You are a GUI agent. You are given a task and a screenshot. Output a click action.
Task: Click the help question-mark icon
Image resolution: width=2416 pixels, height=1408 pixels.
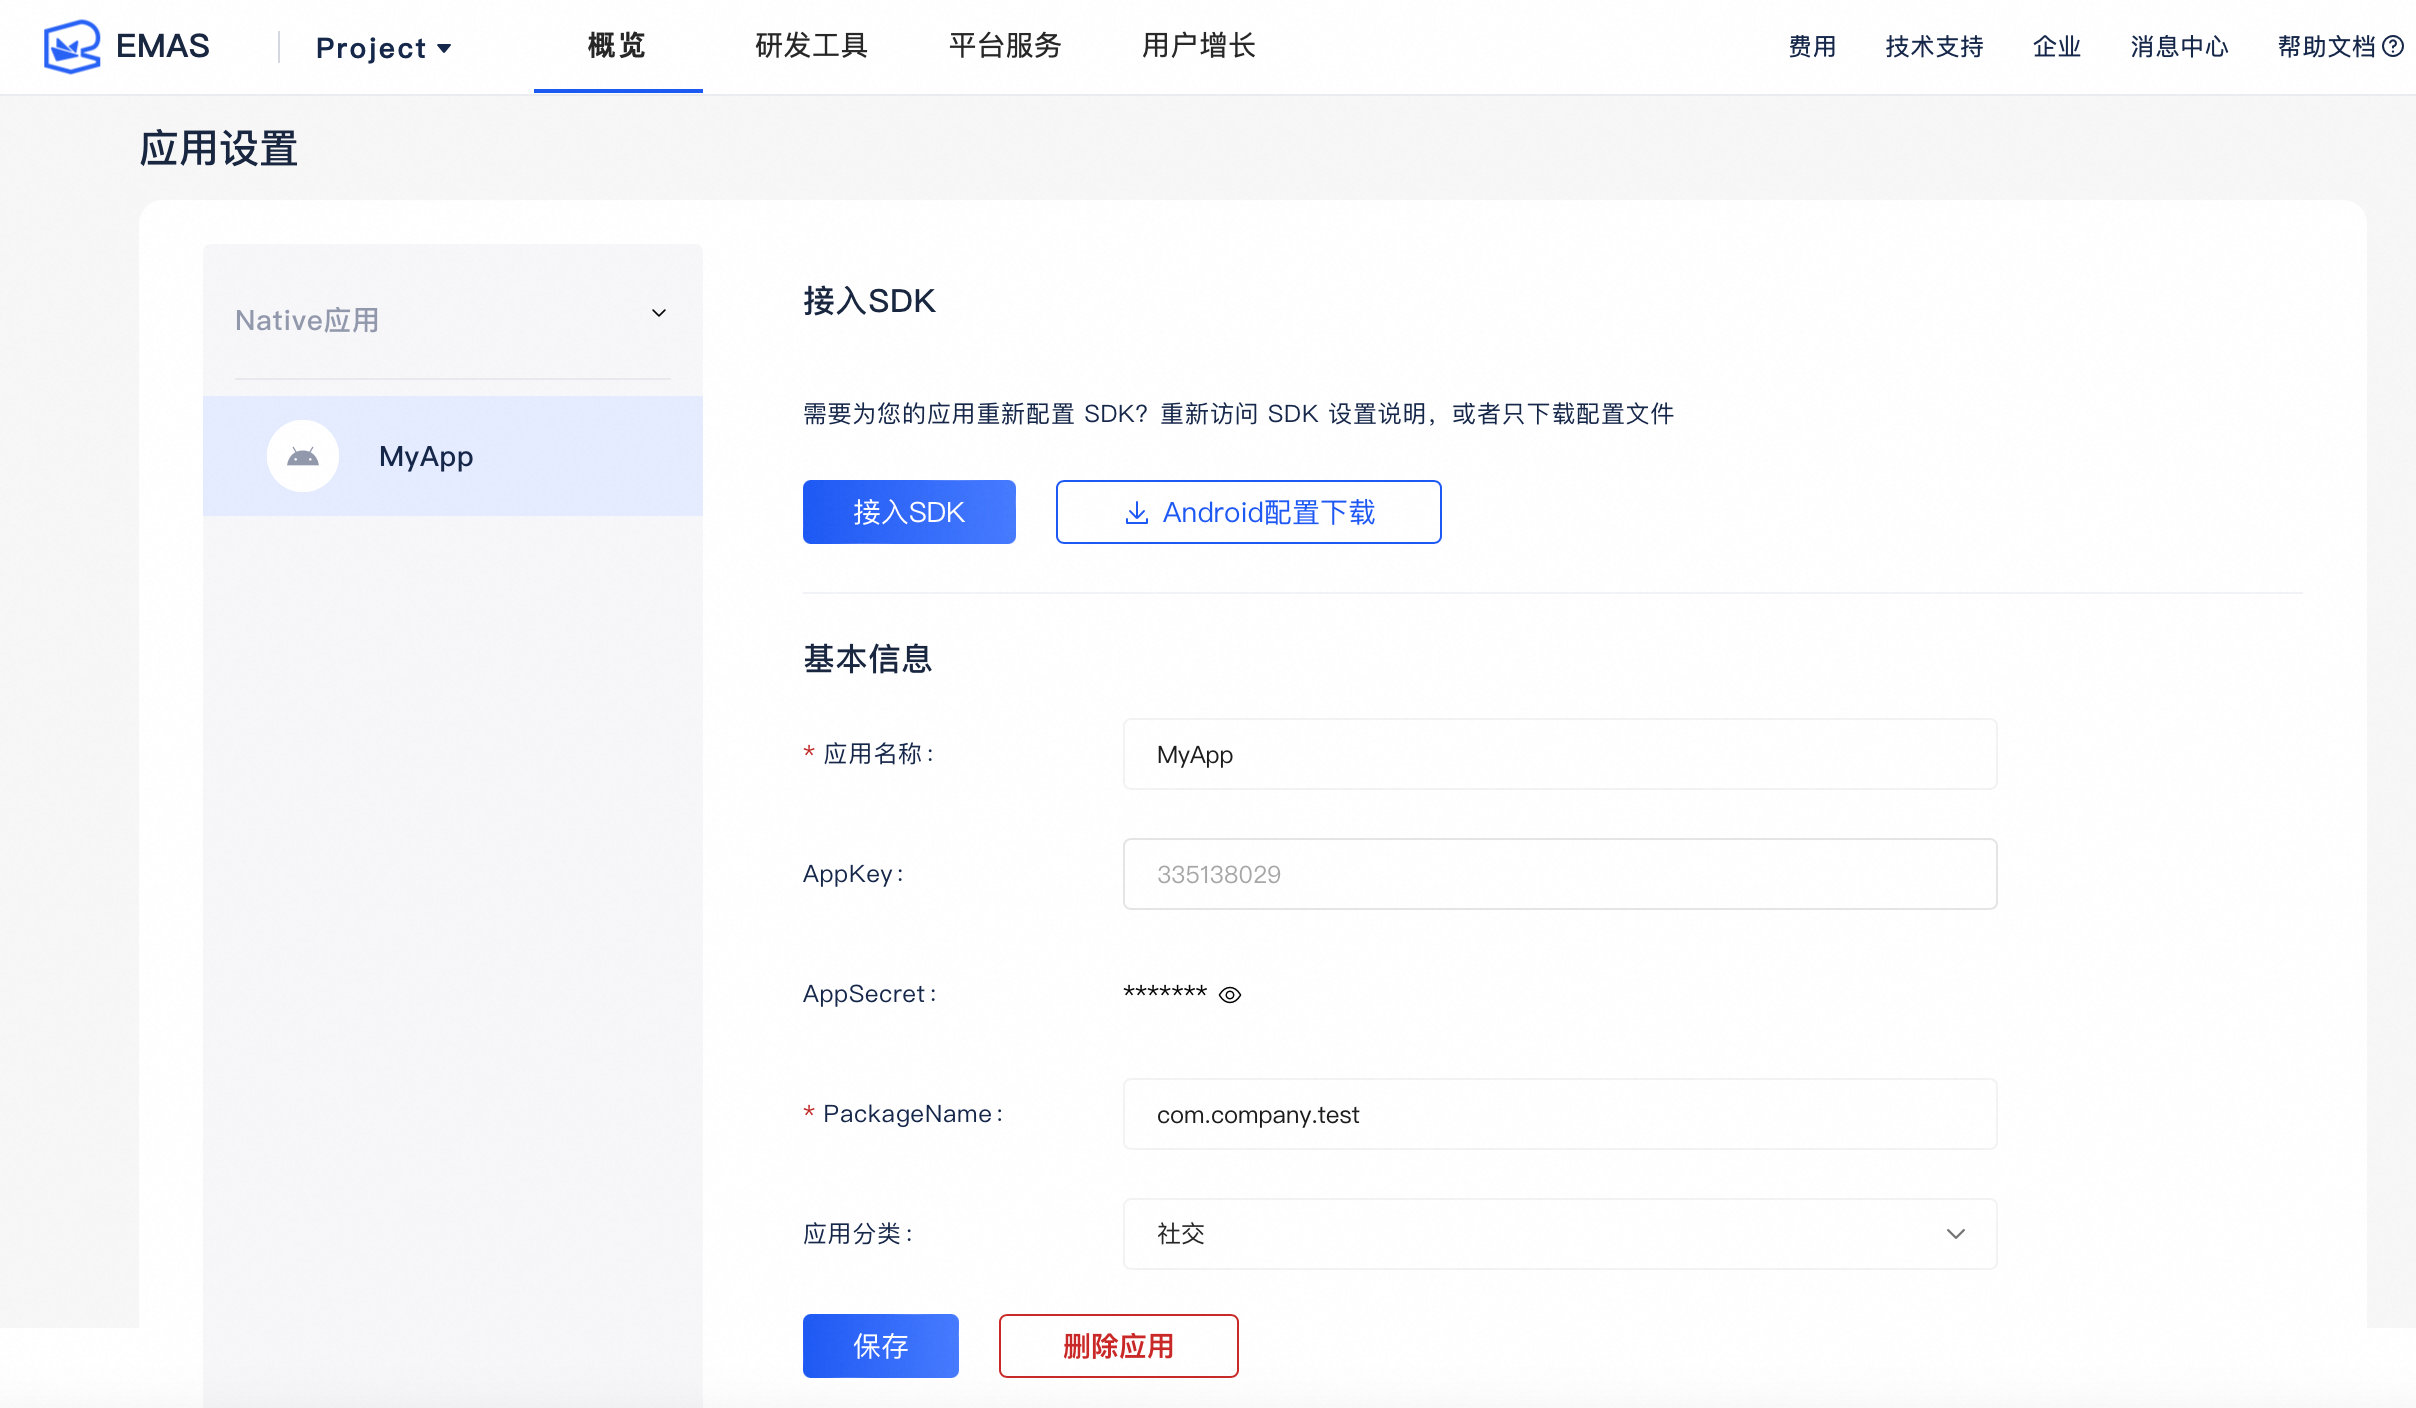(2393, 47)
